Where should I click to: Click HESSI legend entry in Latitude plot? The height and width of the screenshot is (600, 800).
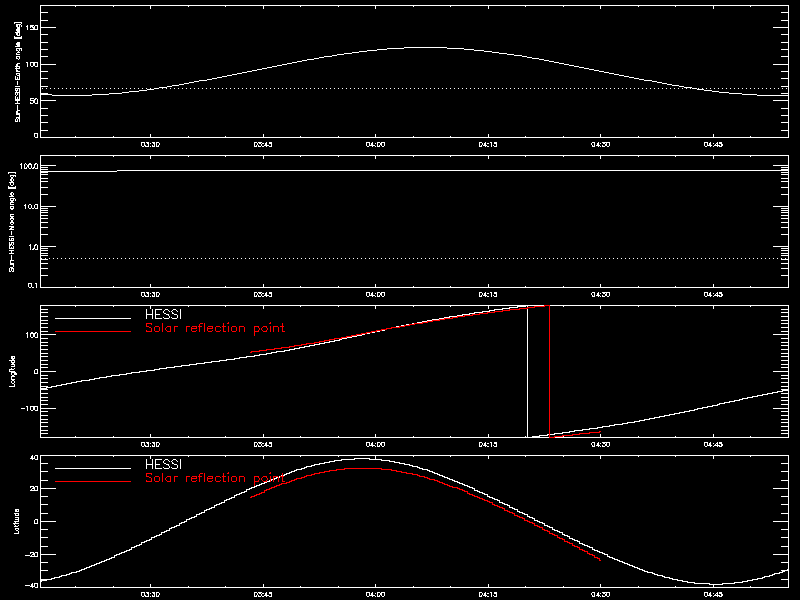click(x=163, y=464)
